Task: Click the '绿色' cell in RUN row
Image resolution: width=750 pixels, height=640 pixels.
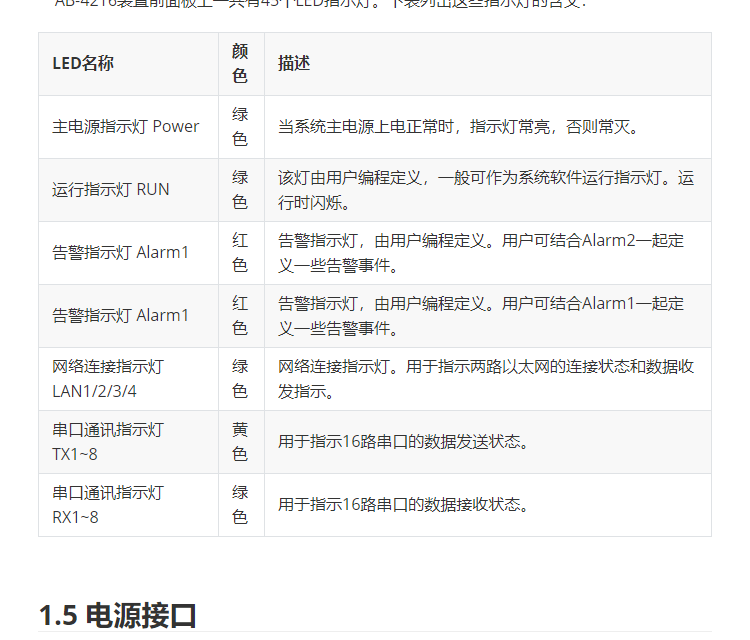Action: point(241,190)
